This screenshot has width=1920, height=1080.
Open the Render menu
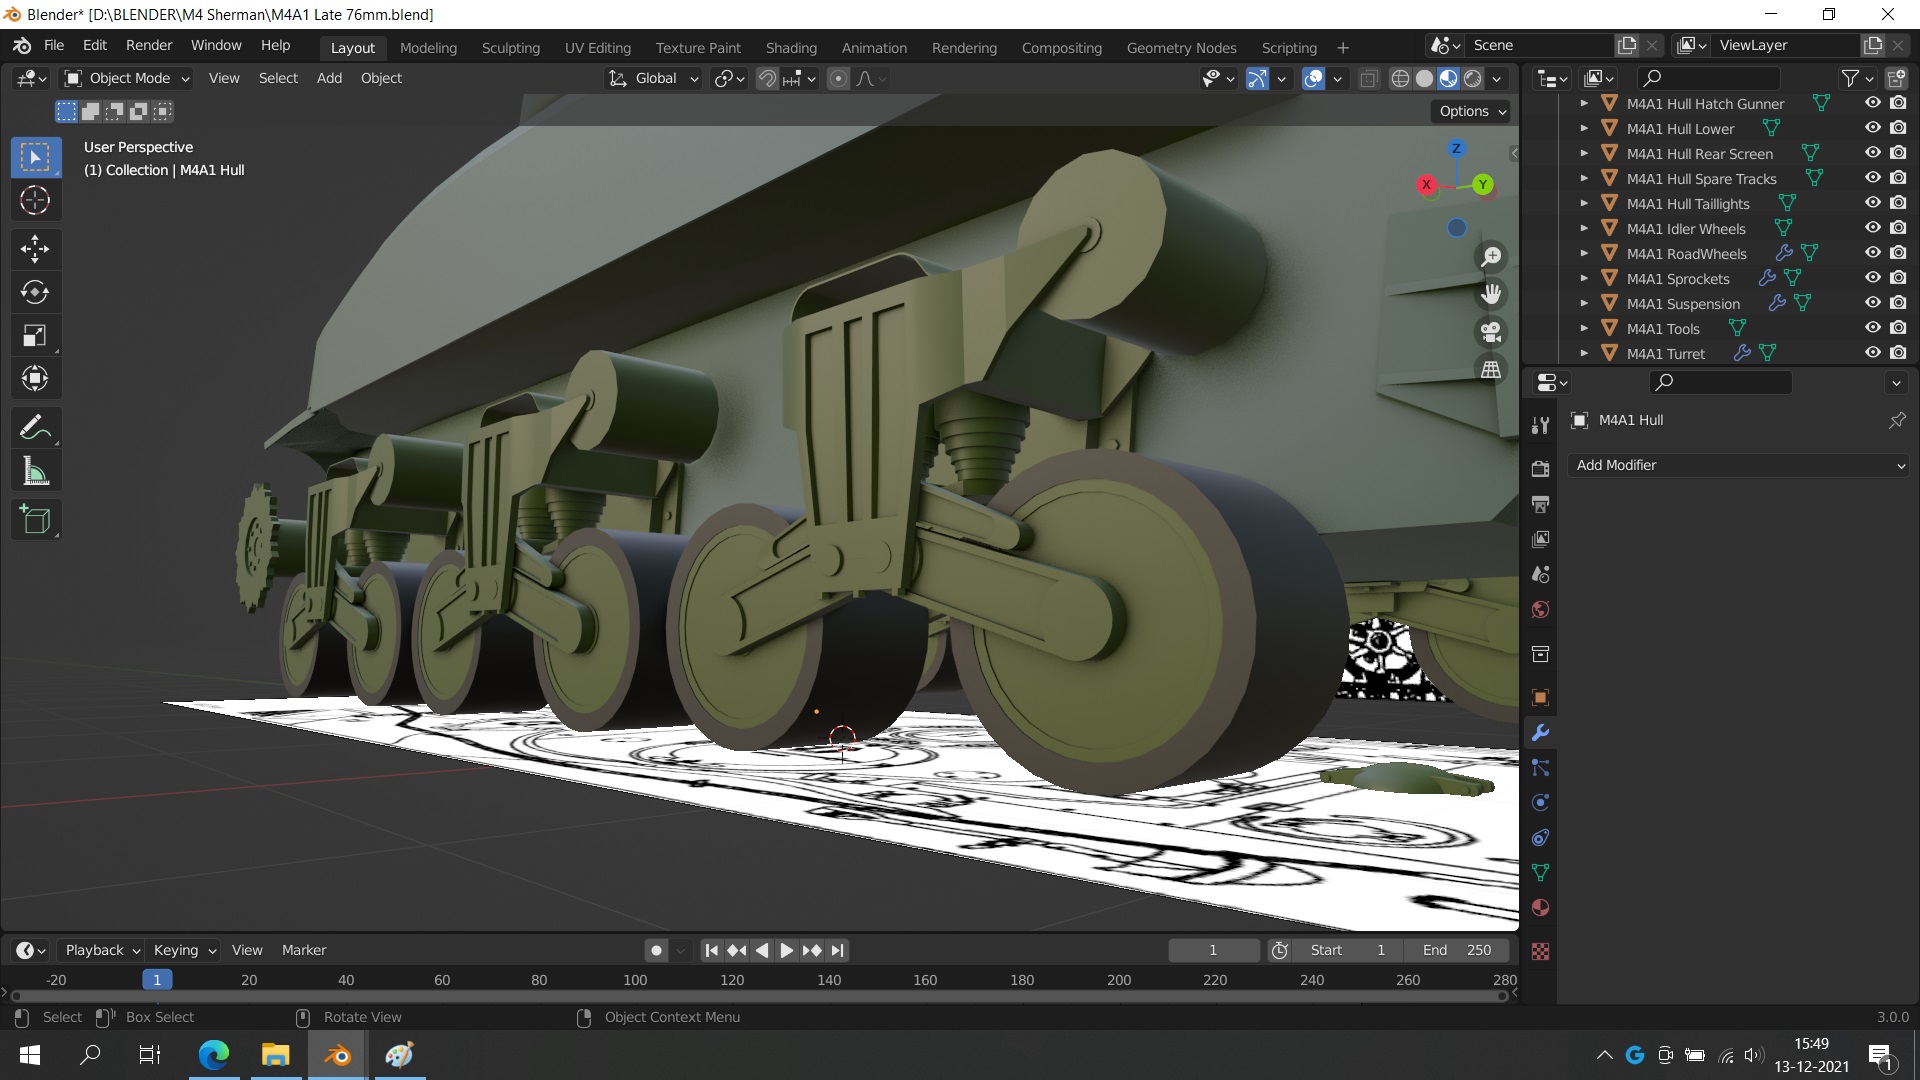coord(148,45)
